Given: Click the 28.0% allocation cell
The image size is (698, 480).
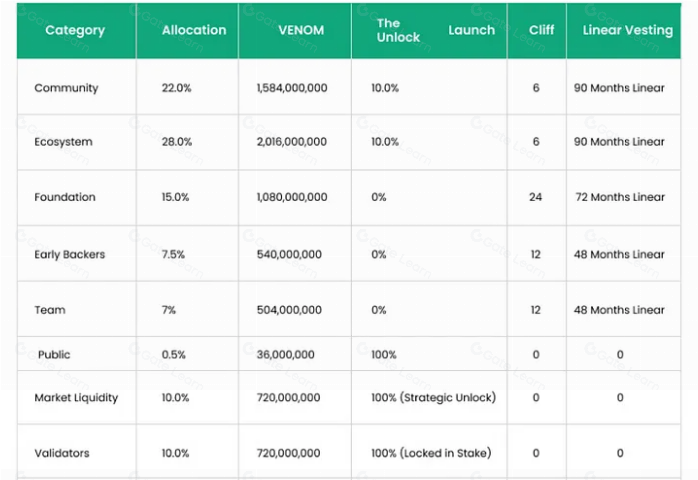Looking at the screenshot, I should coord(176,142).
